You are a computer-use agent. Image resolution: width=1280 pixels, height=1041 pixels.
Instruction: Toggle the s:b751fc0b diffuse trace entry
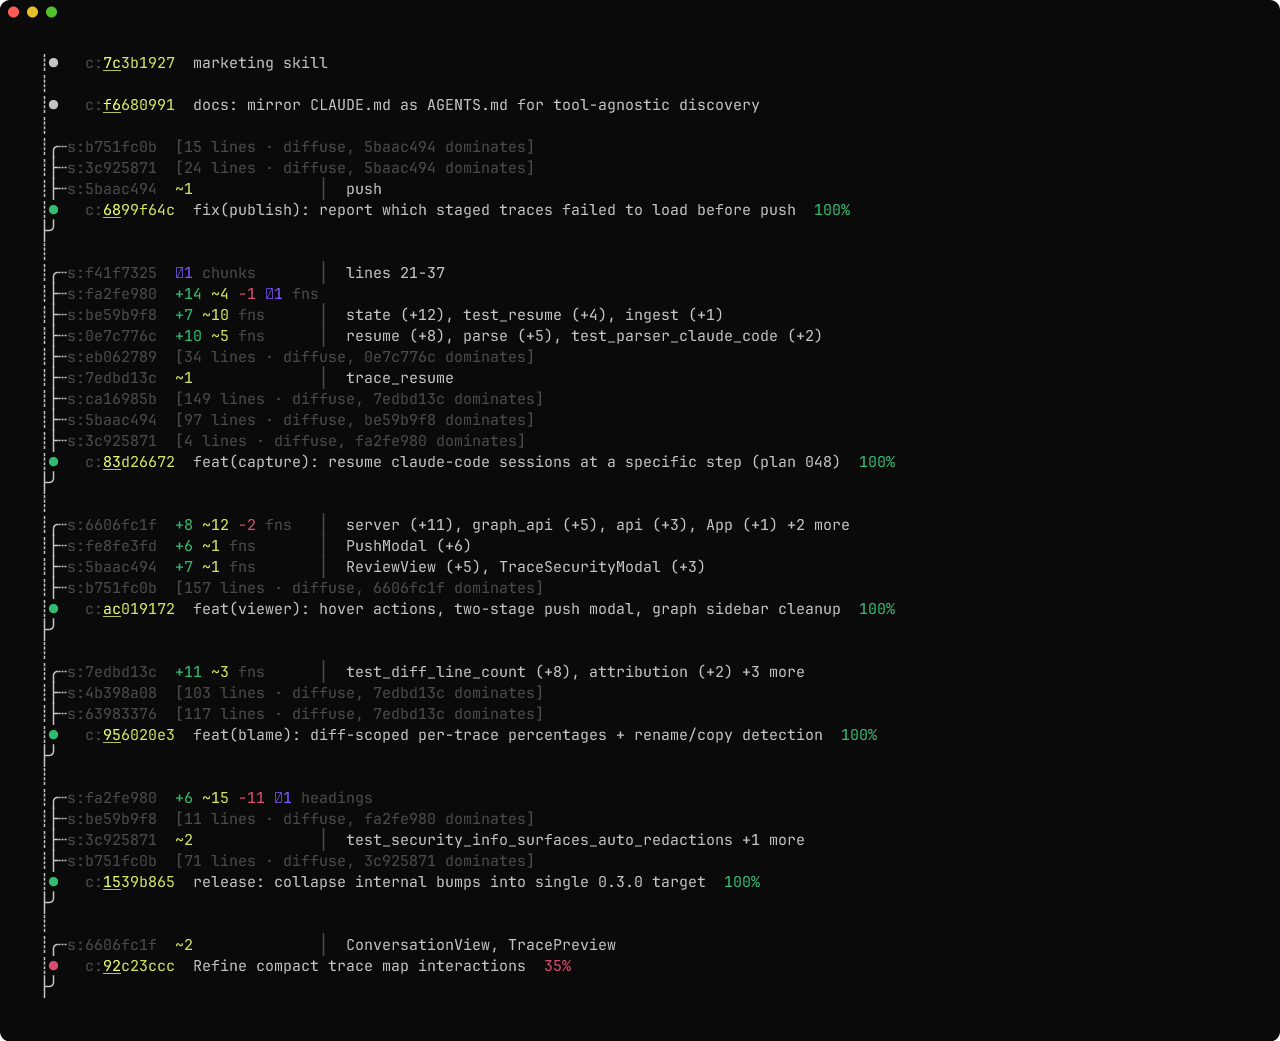point(115,146)
